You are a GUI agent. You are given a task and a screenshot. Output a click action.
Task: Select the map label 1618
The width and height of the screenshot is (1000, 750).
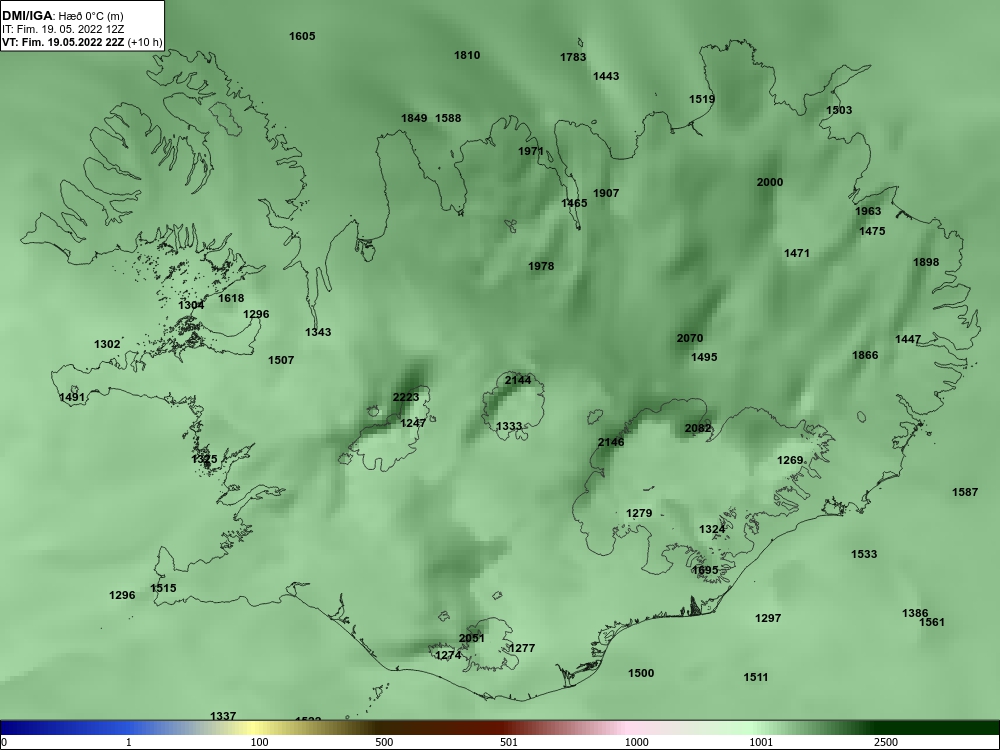click(x=231, y=298)
